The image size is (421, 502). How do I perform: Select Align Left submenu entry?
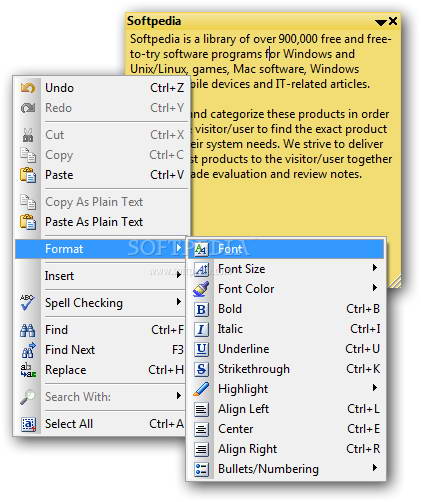286,409
